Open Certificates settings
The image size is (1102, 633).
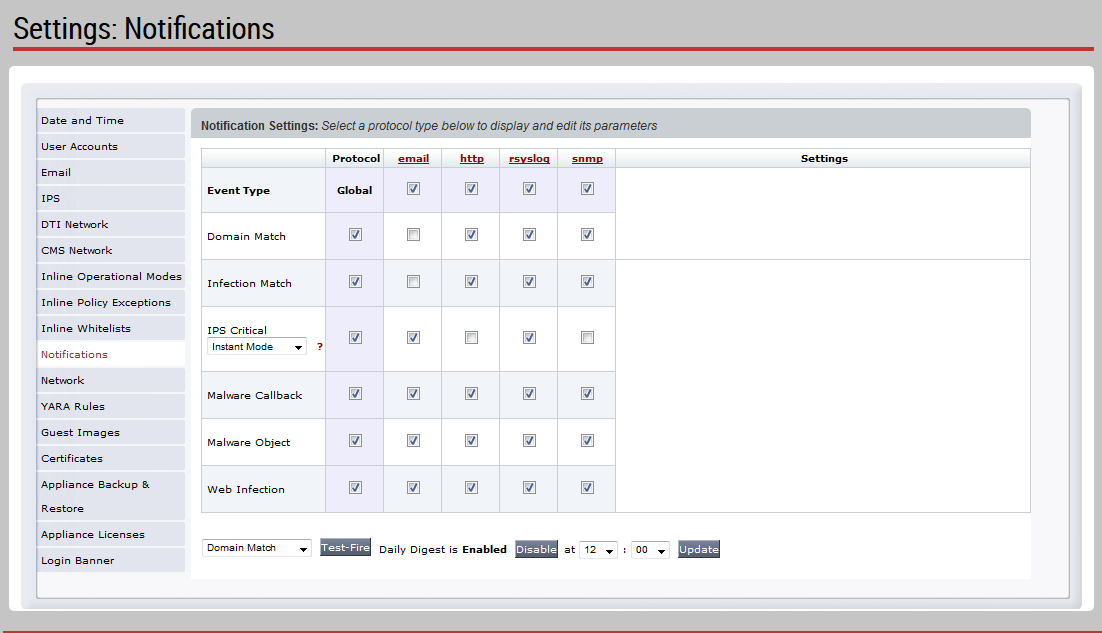click(111, 458)
